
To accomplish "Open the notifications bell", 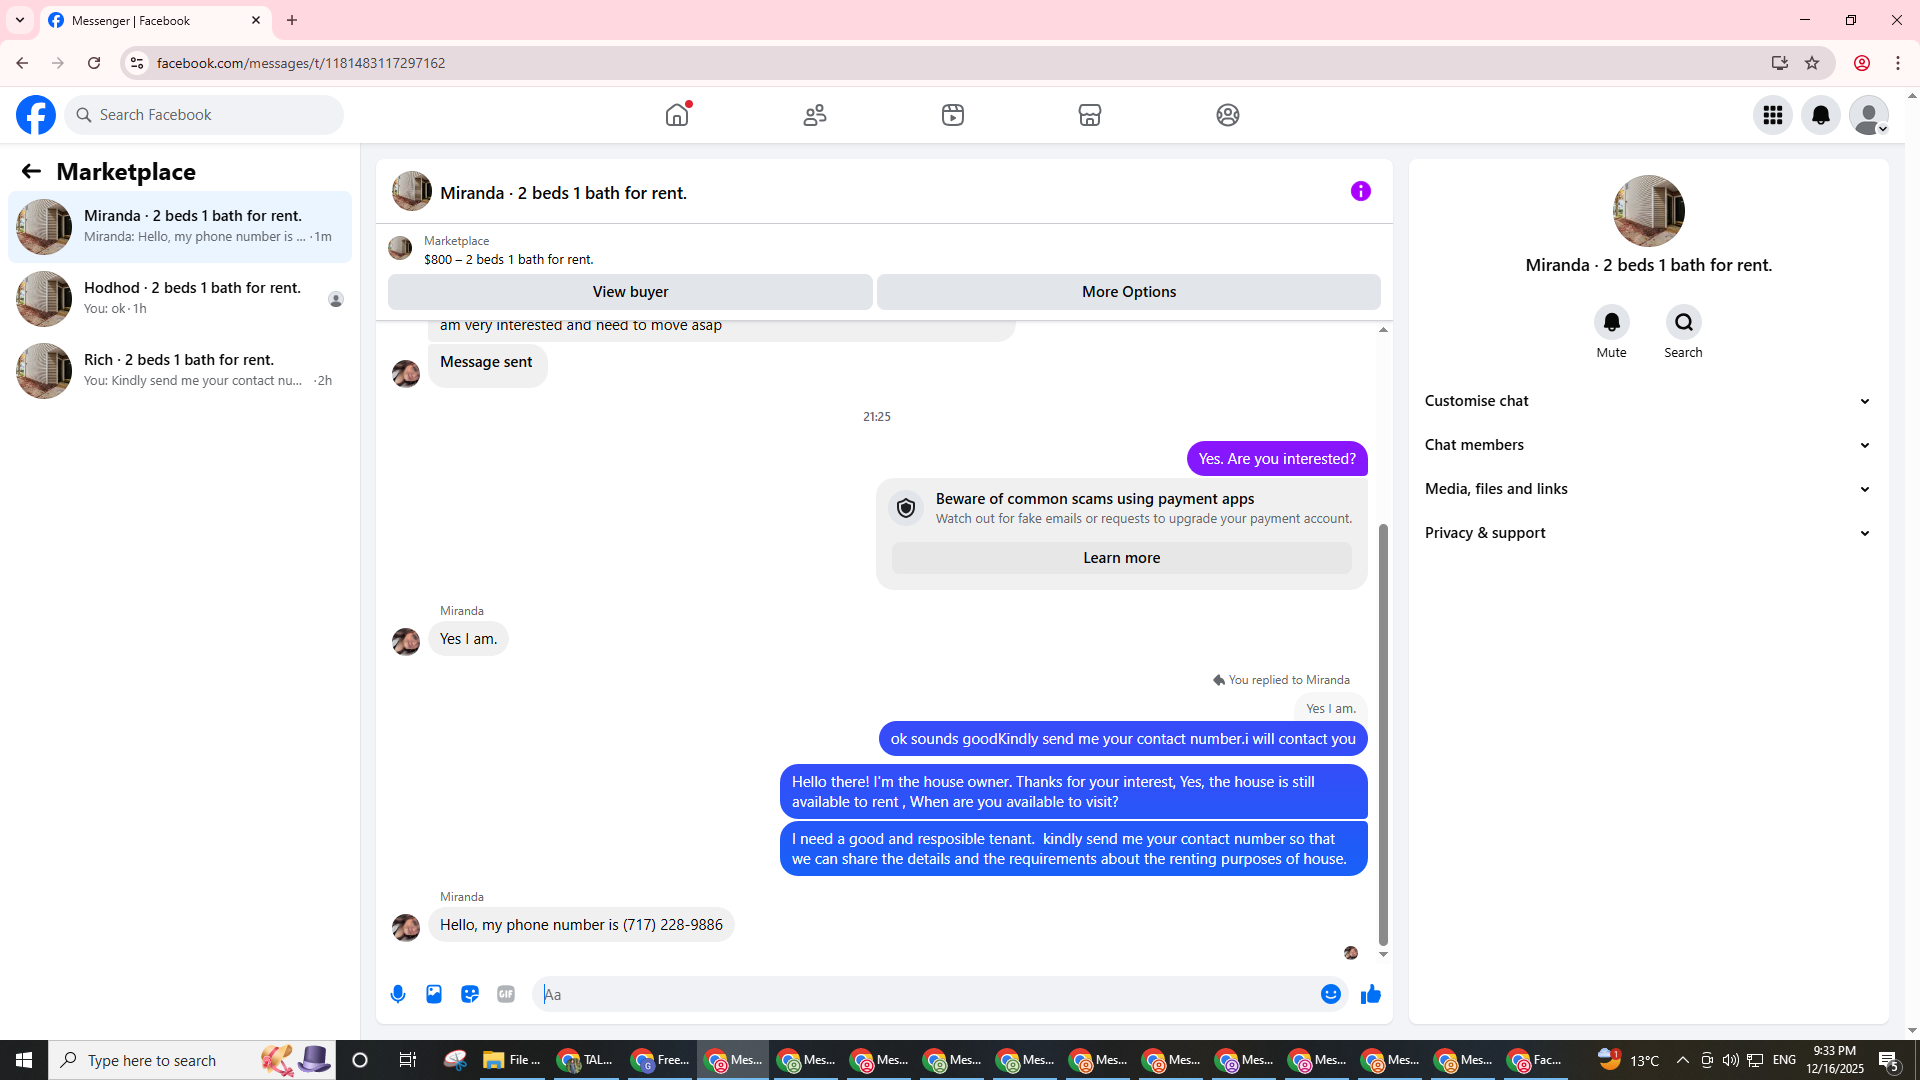I will [x=1821, y=115].
